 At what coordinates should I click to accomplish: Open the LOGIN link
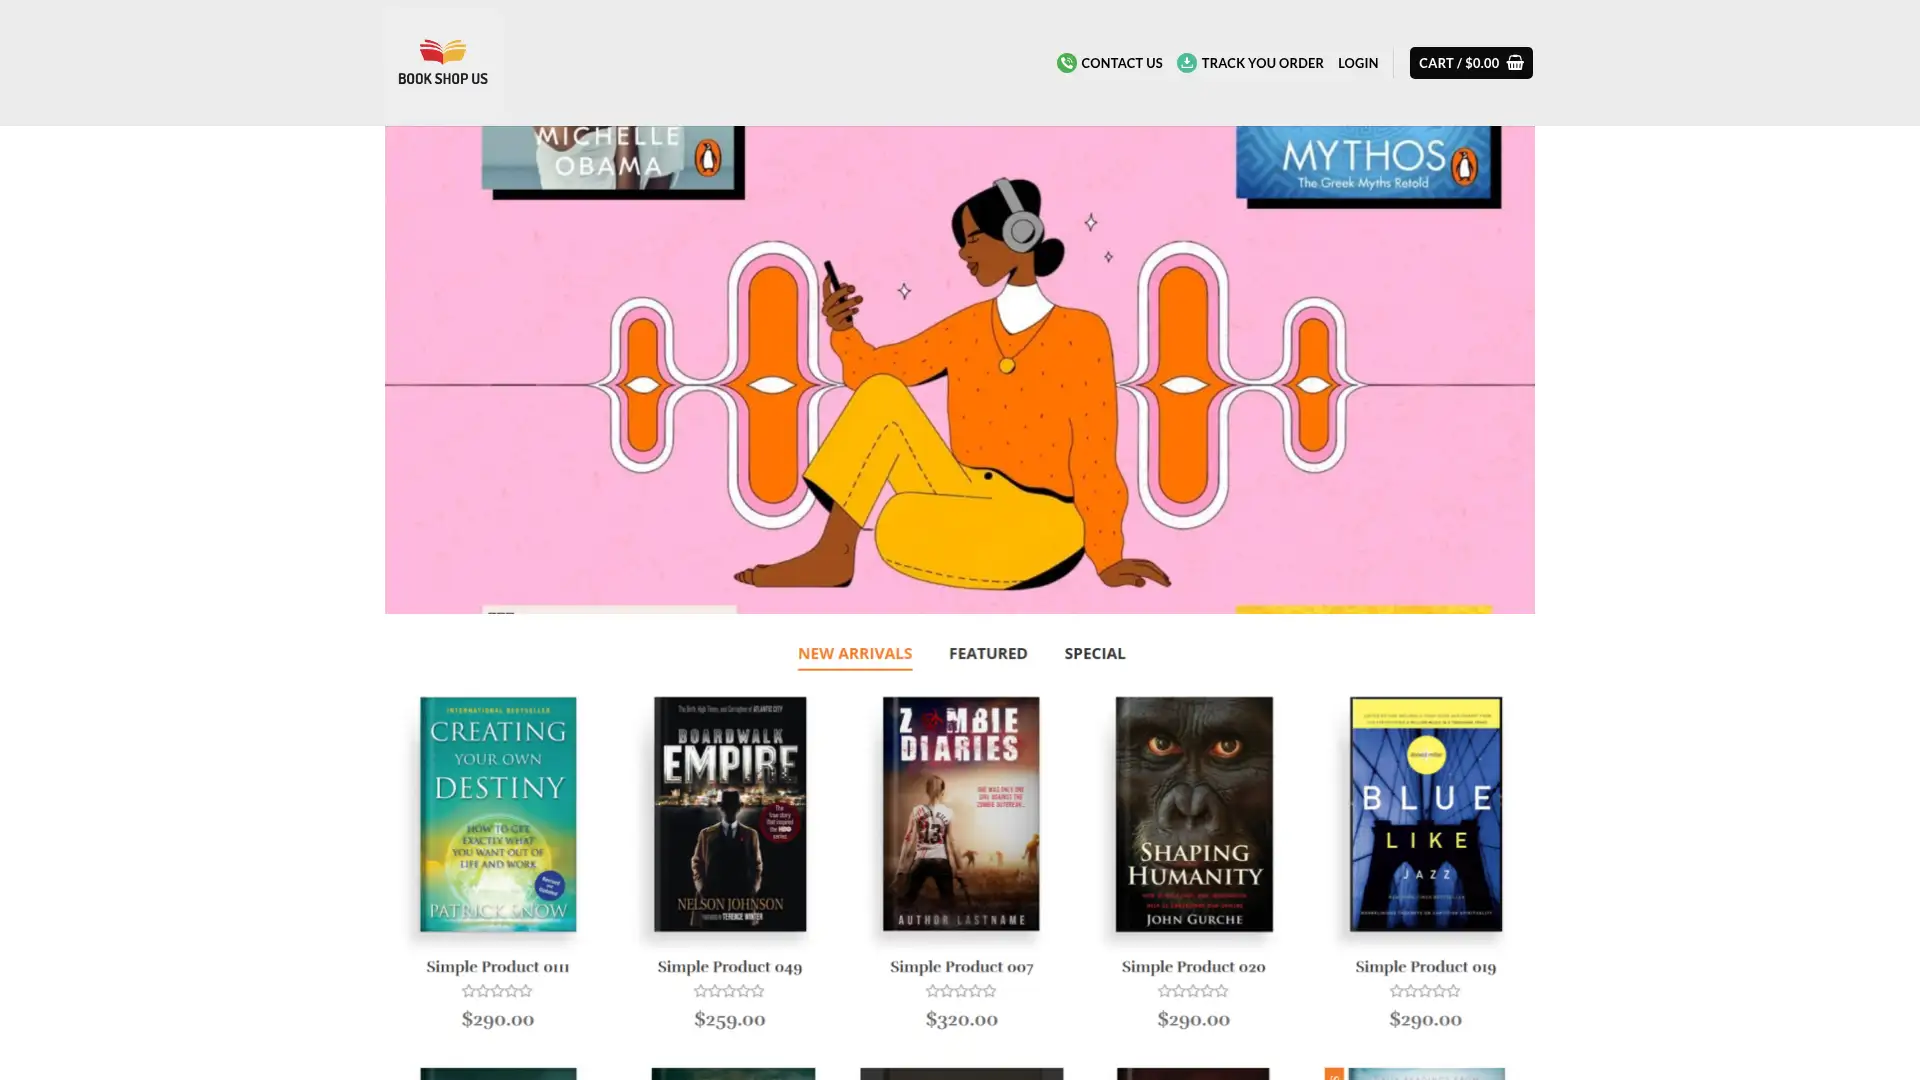(x=1357, y=63)
